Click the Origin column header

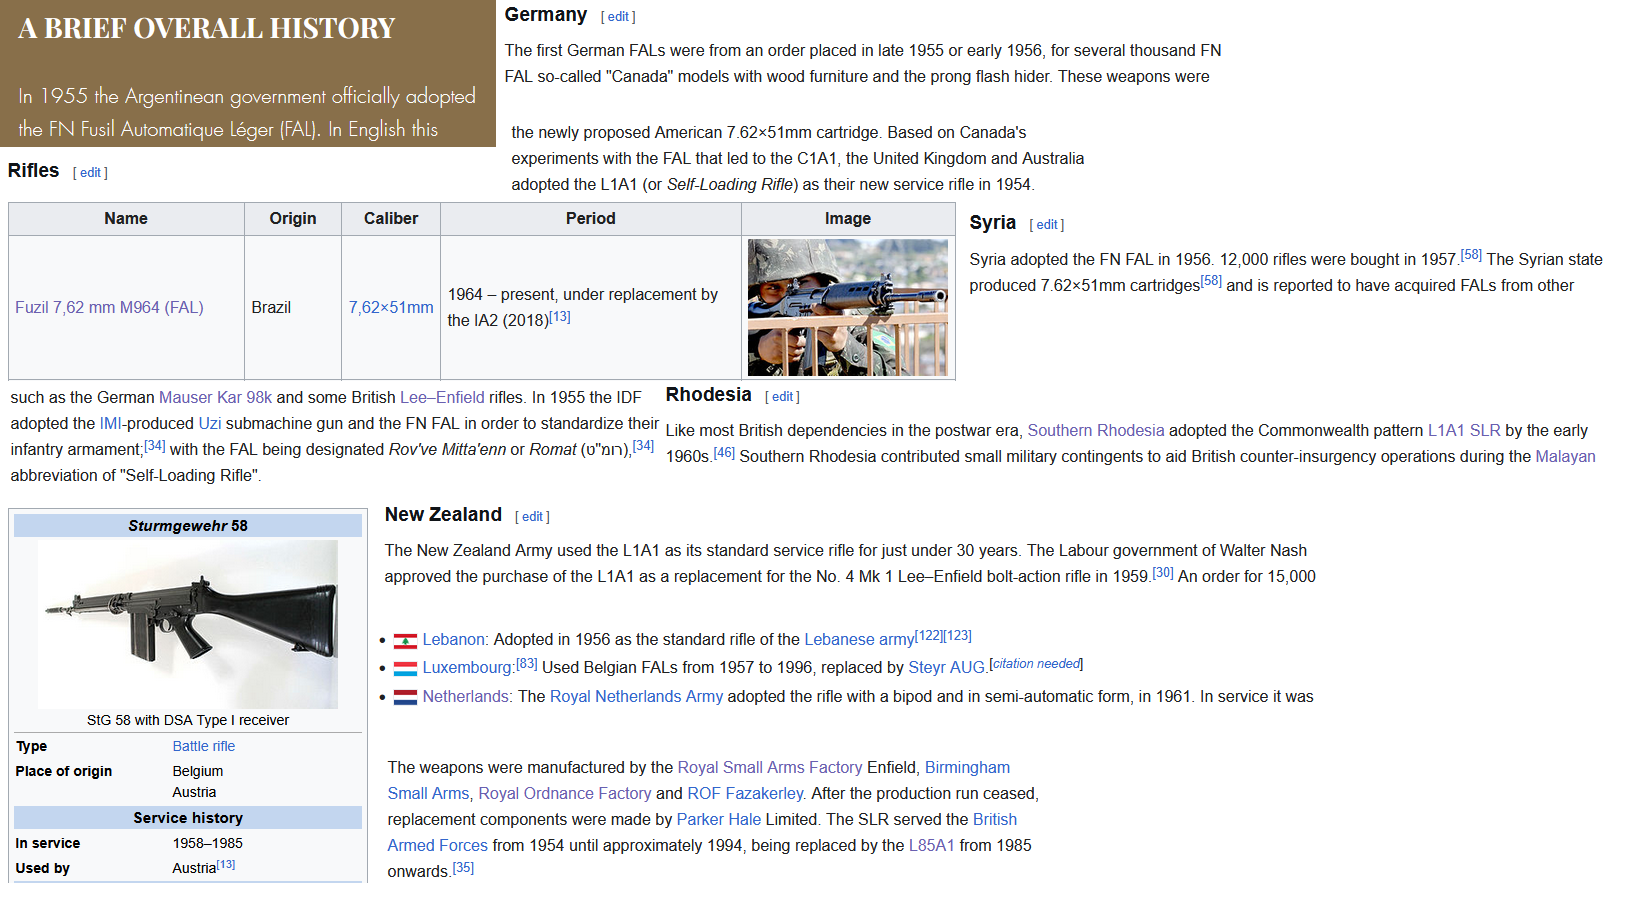[x=293, y=219]
